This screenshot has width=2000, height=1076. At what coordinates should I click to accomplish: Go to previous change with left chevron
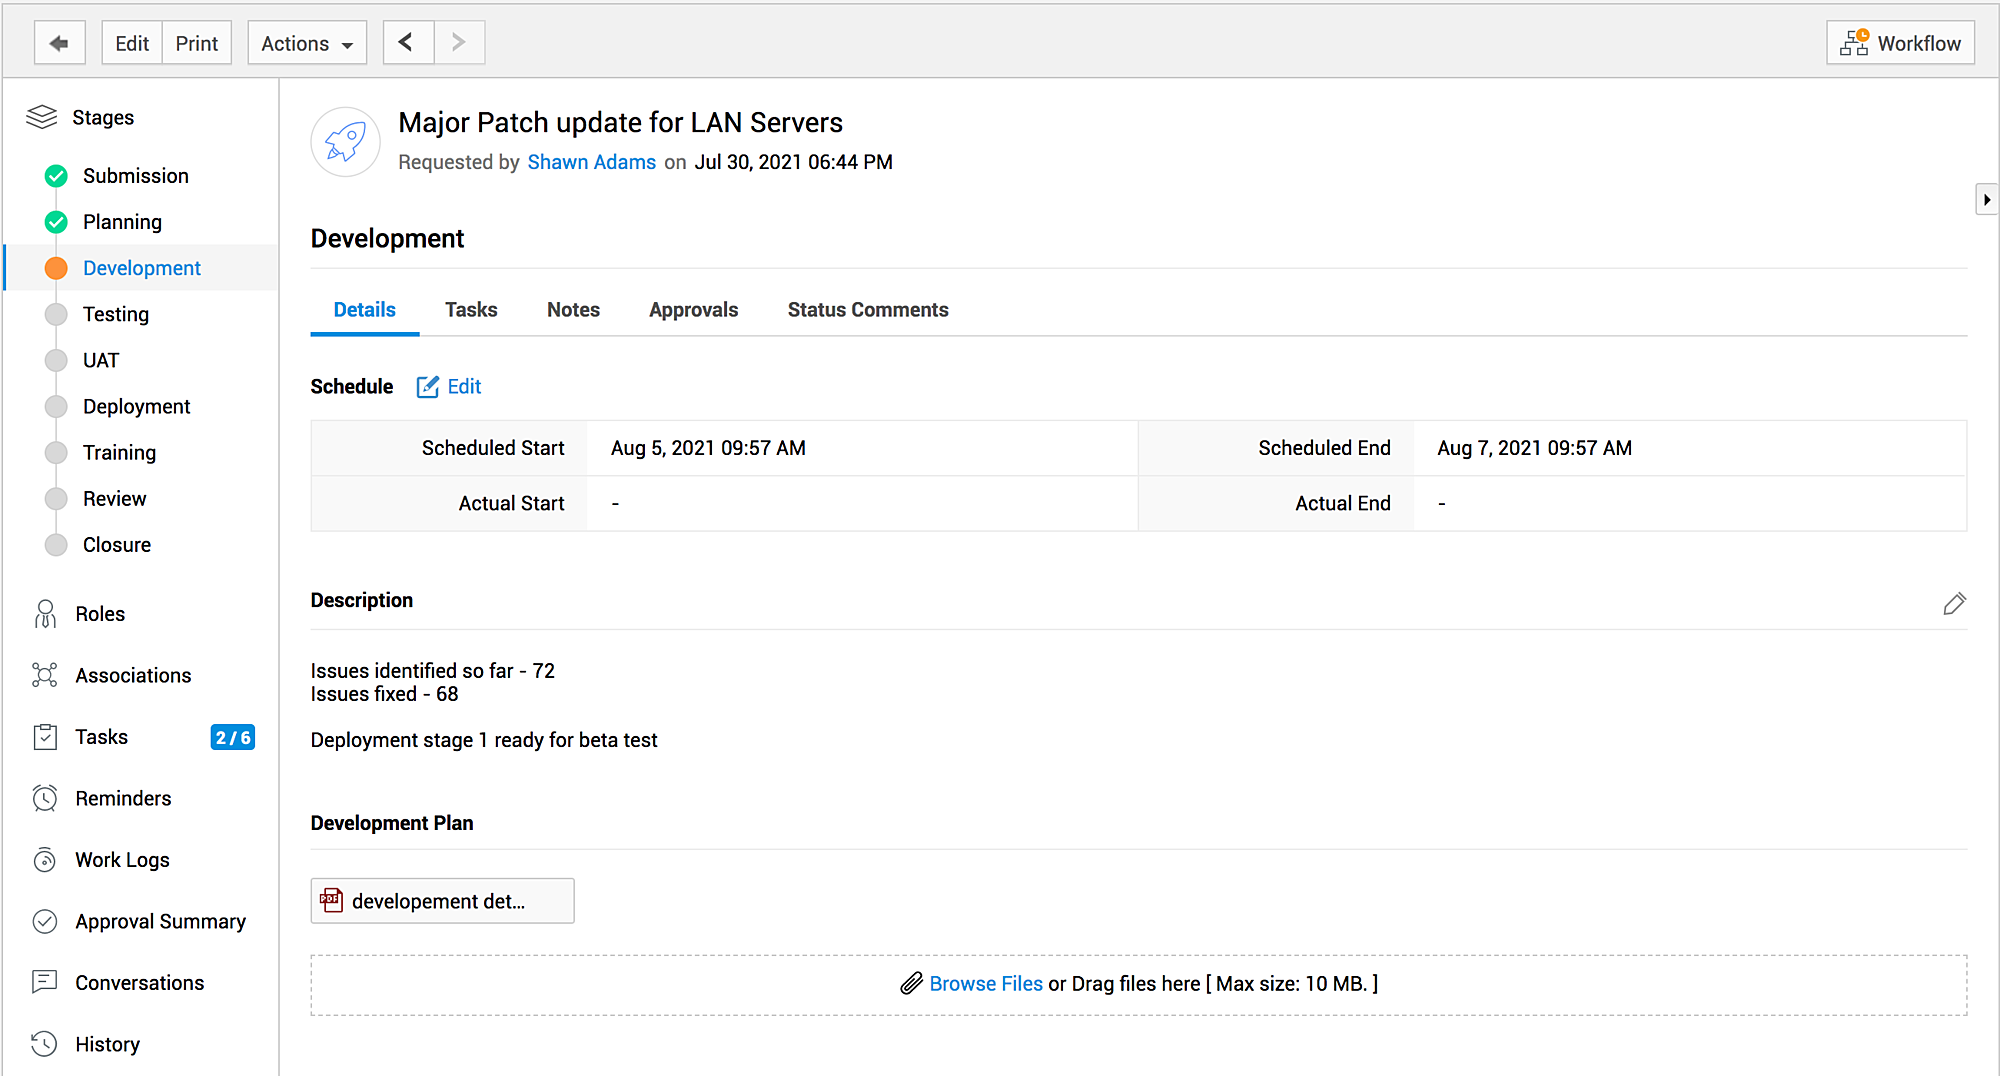pyautogui.click(x=408, y=43)
